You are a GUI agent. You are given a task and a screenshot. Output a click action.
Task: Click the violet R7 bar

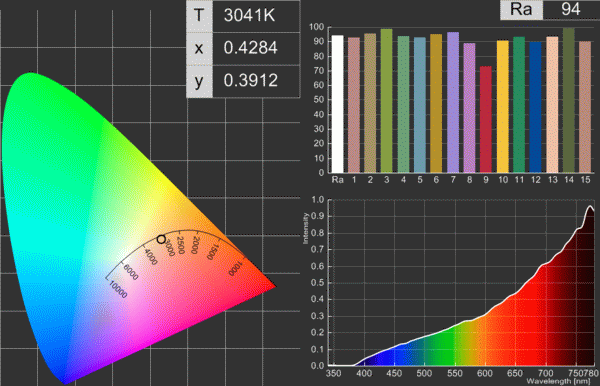click(x=453, y=102)
